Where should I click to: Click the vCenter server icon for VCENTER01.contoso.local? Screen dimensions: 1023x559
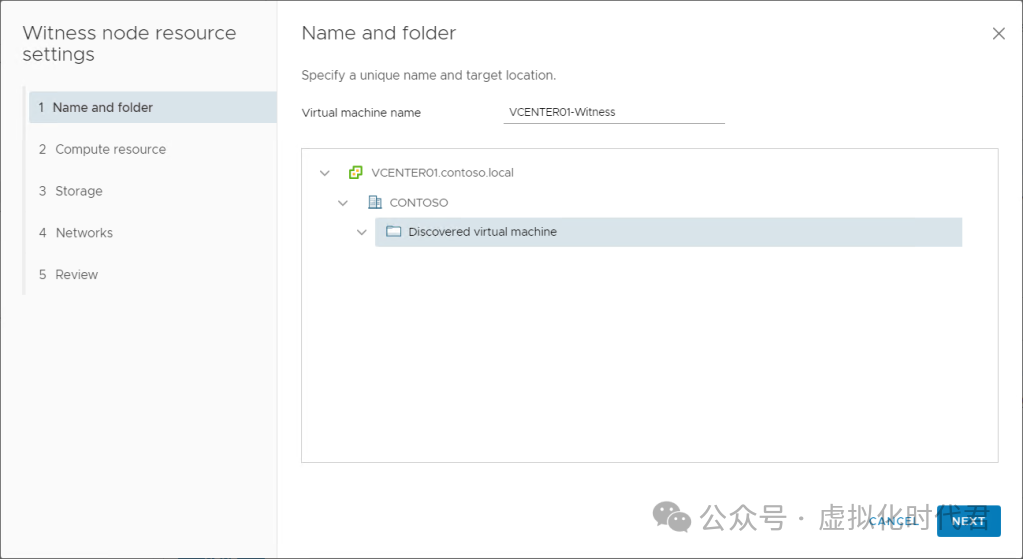[355, 173]
